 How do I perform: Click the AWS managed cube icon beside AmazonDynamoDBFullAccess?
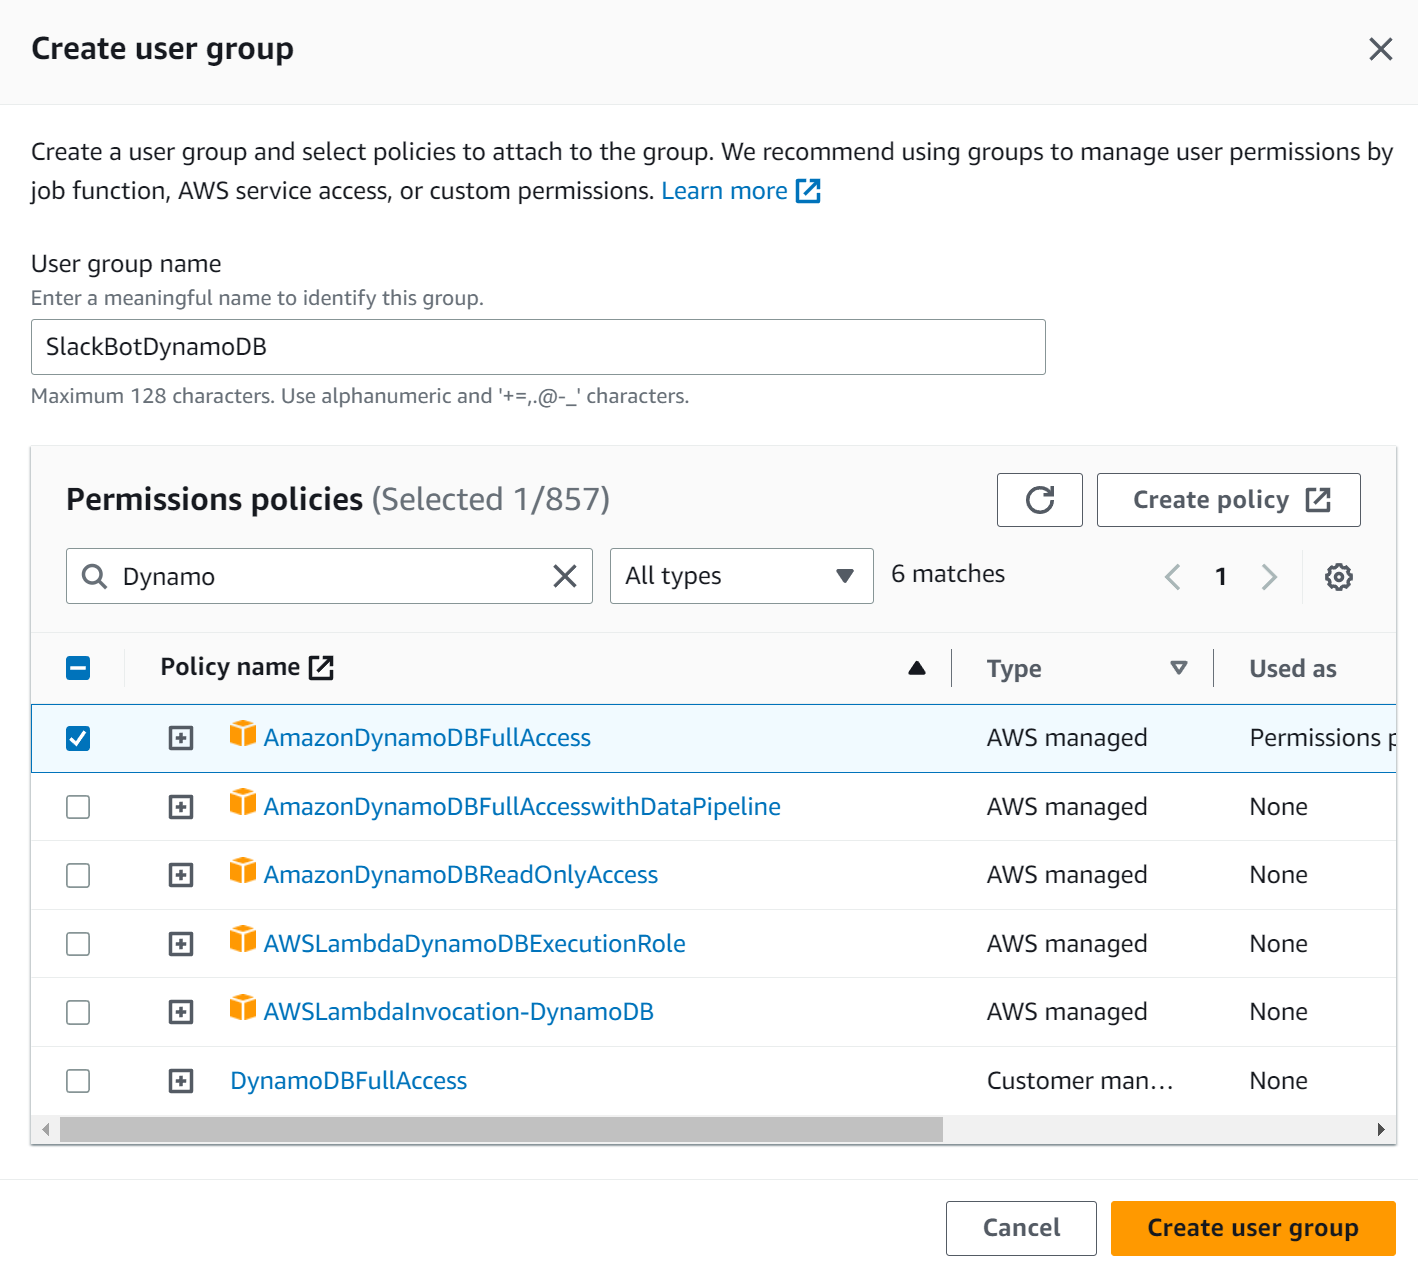(242, 735)
